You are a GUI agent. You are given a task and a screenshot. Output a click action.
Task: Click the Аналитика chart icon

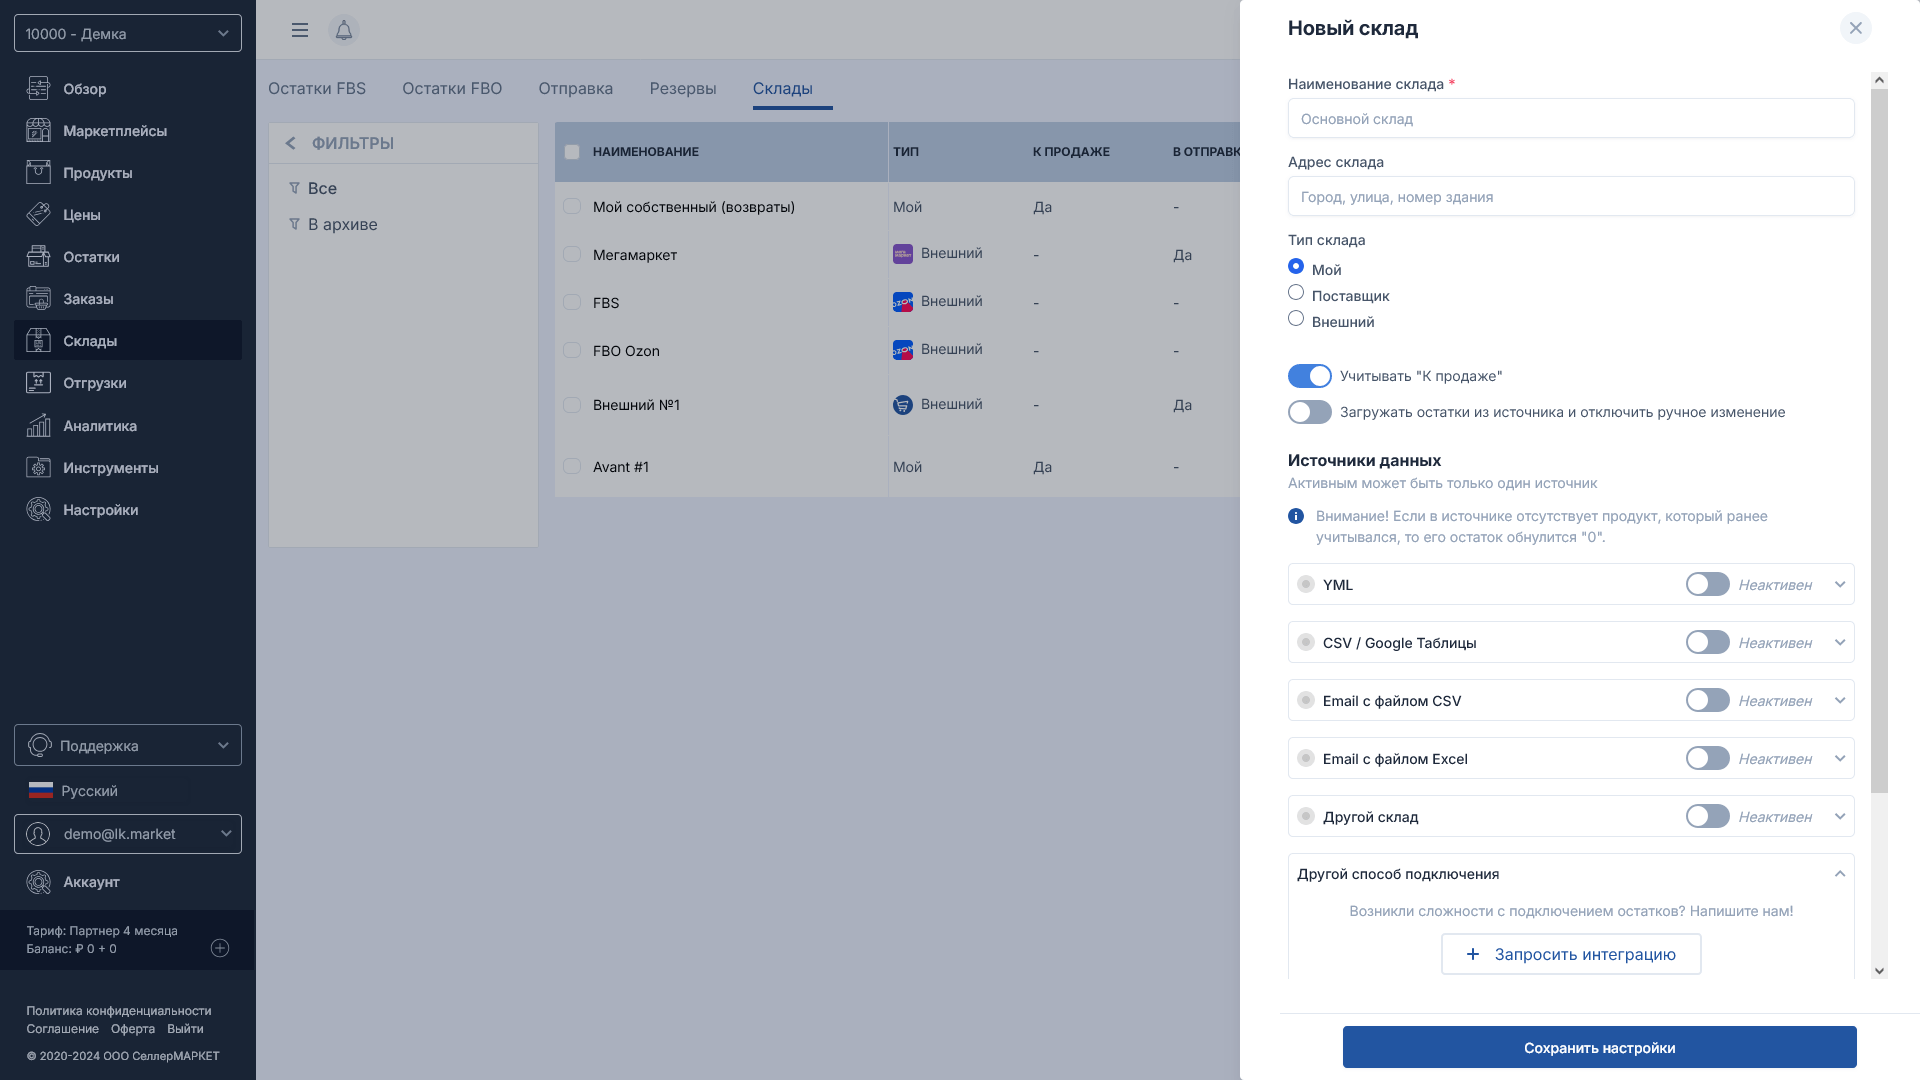[38, 426]
